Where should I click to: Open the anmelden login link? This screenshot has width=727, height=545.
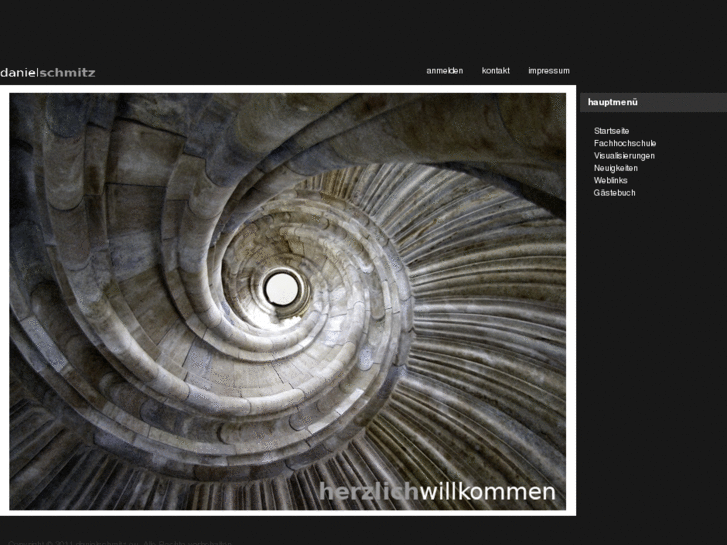tap(445, 71)
